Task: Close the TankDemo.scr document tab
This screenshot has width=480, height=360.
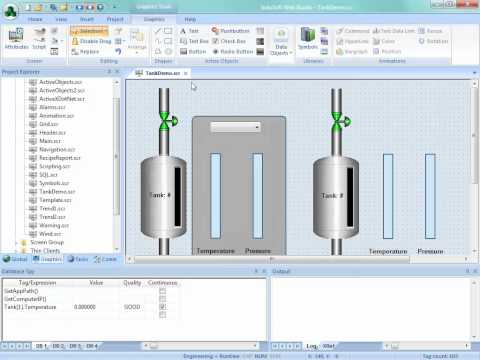Action: coord(186,73)
